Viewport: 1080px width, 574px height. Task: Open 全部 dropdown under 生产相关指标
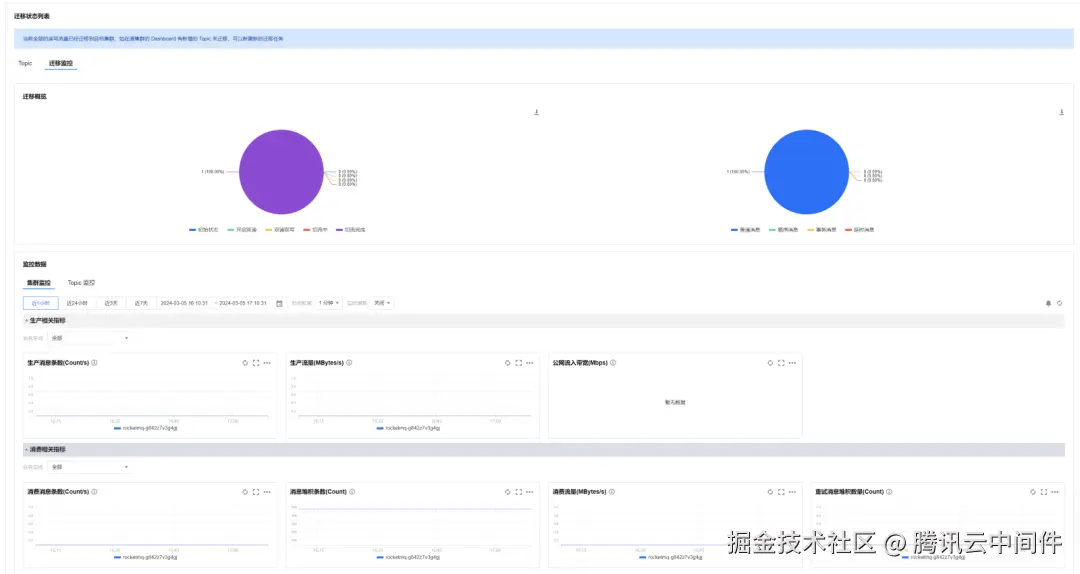pyautogui.click(x=90, y=338)
